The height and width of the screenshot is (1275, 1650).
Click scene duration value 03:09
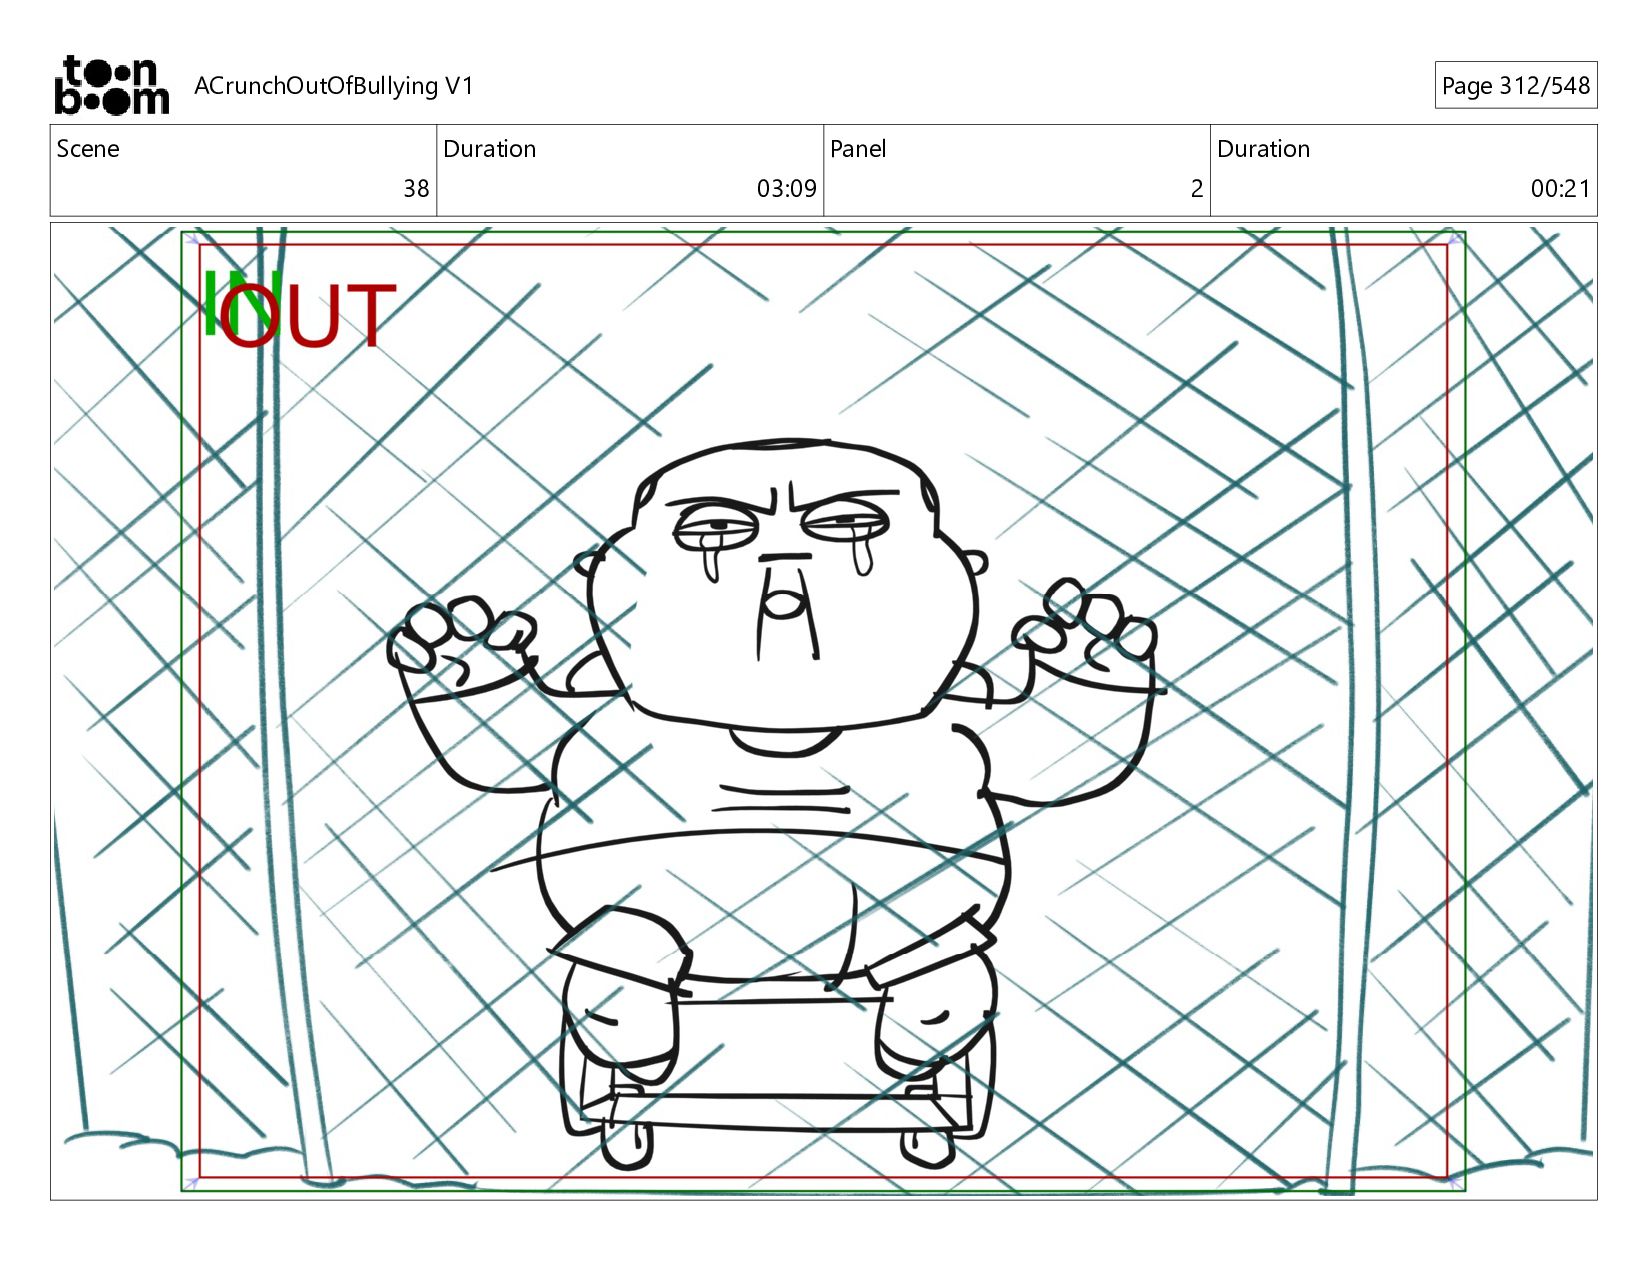(x=786, y=188)
